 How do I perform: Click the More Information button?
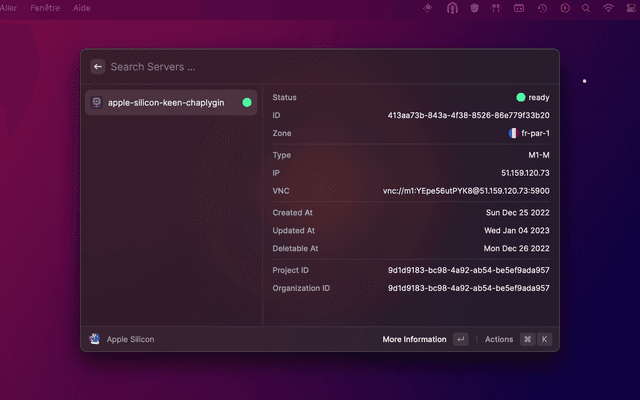[414, 339]
